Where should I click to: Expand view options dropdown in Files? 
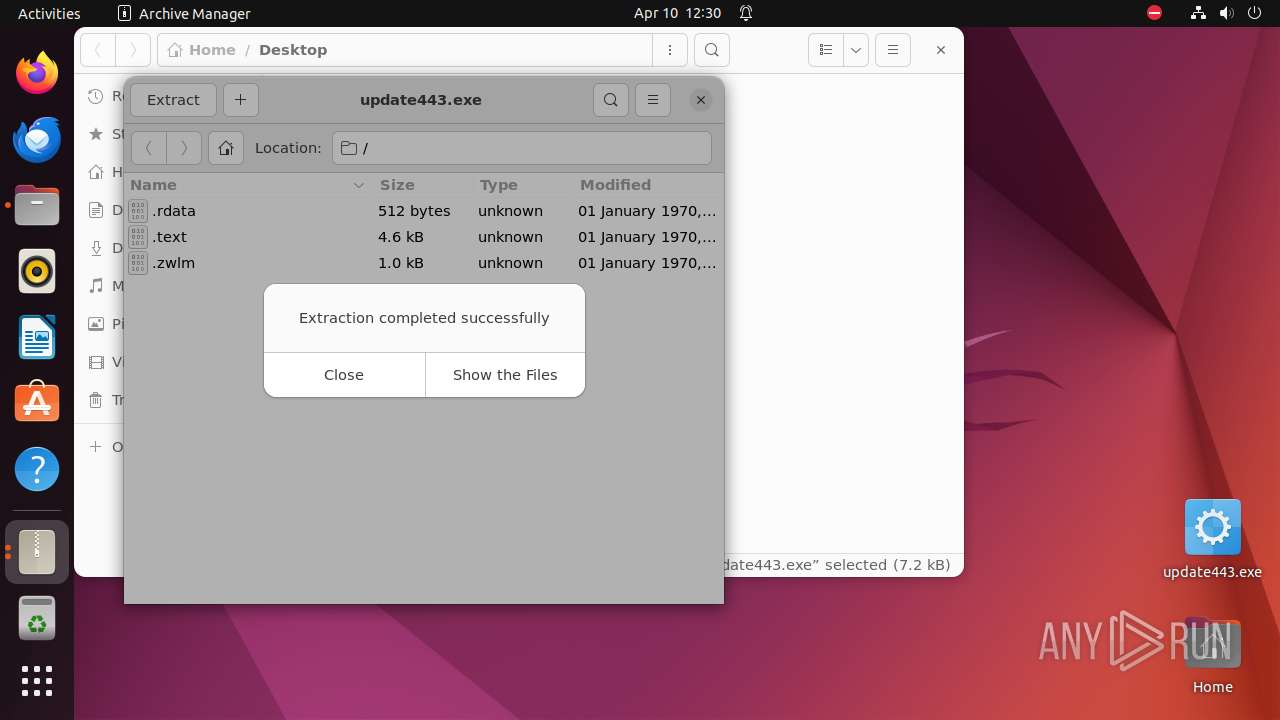(855, 50)
